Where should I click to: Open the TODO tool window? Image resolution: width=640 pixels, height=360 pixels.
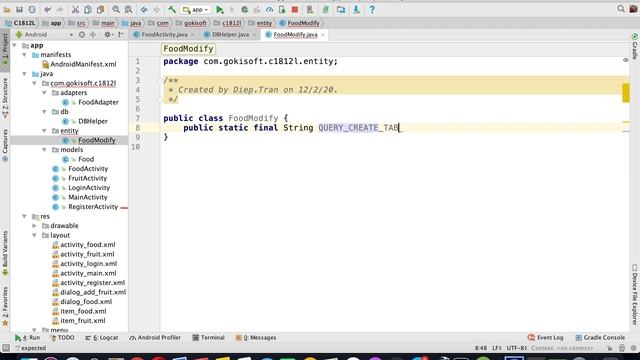tap(62, 338)
